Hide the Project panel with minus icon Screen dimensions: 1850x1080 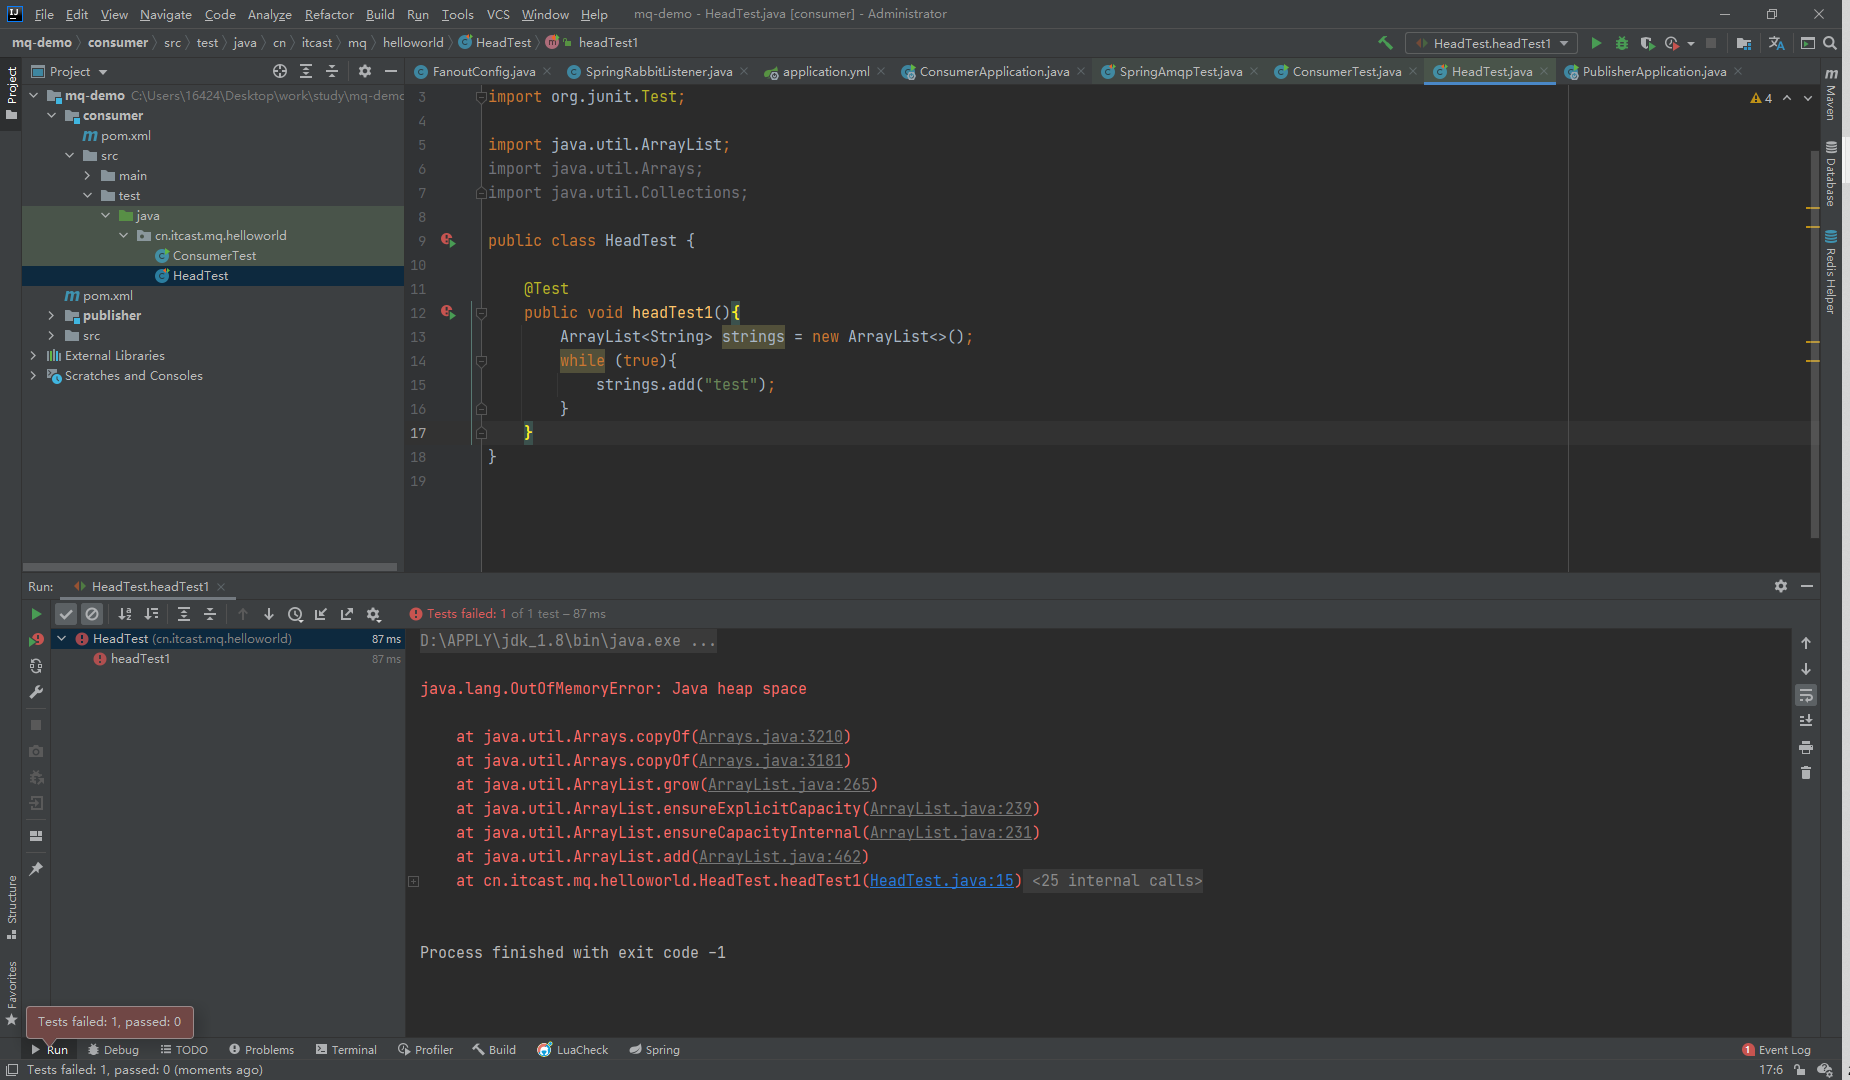click(391, 71)
